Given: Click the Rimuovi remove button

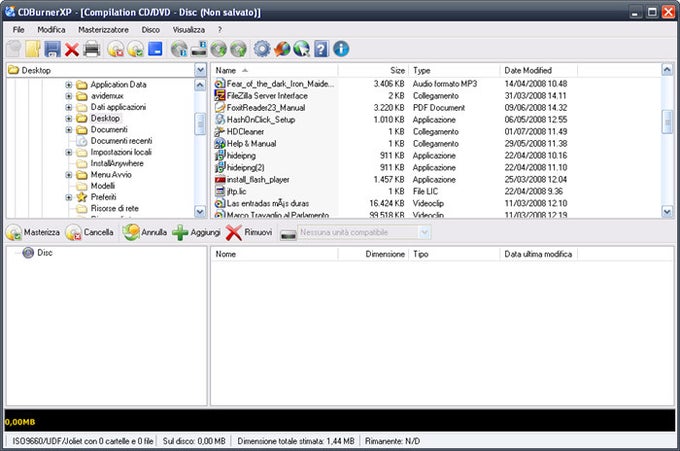Looking at the screenshot, I should [249, 232].
